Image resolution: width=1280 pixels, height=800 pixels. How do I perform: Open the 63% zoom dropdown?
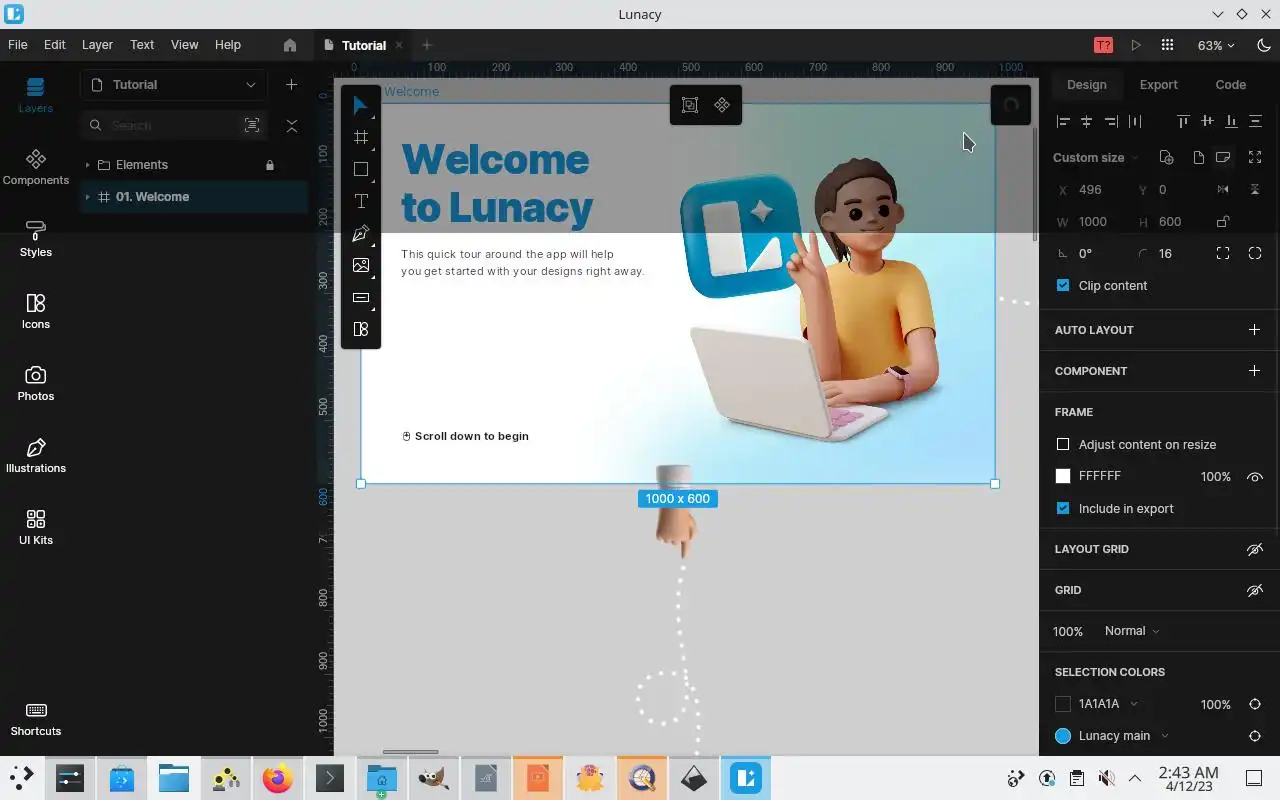coord(1216,45)
